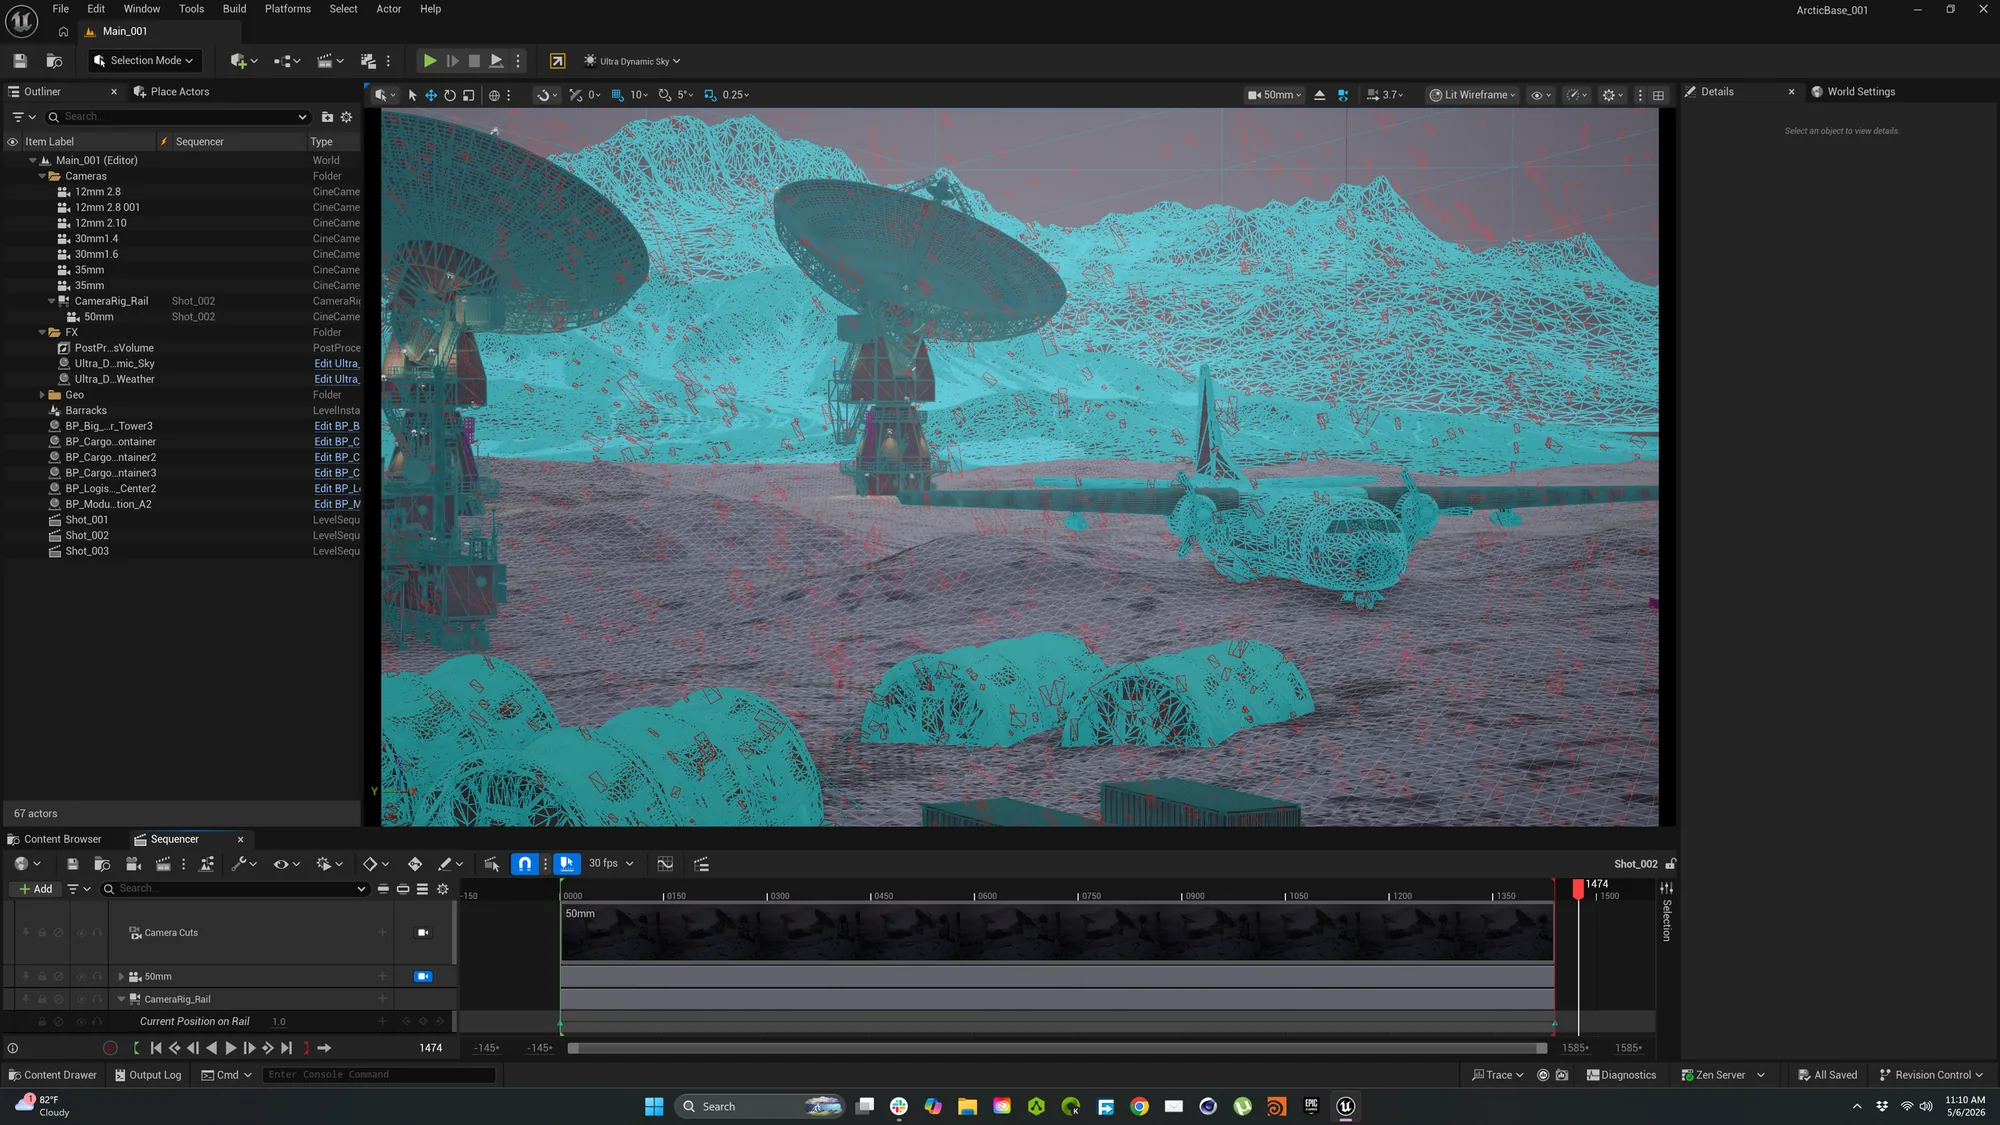Select the rotate transform tool in viewport
This screenshot has height=1125, width=2000.
coord(450,95)
